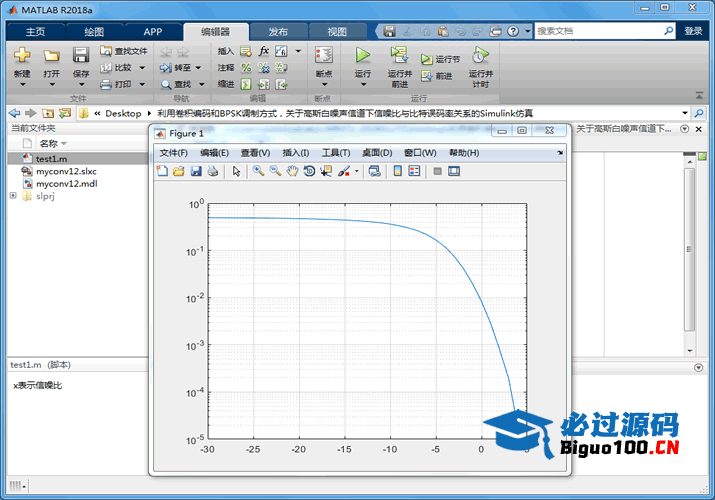Toggle Edit Plot arrow mode
Image resolution: width=715 pixels, height=500 pixels.
[x=237, y=171]
